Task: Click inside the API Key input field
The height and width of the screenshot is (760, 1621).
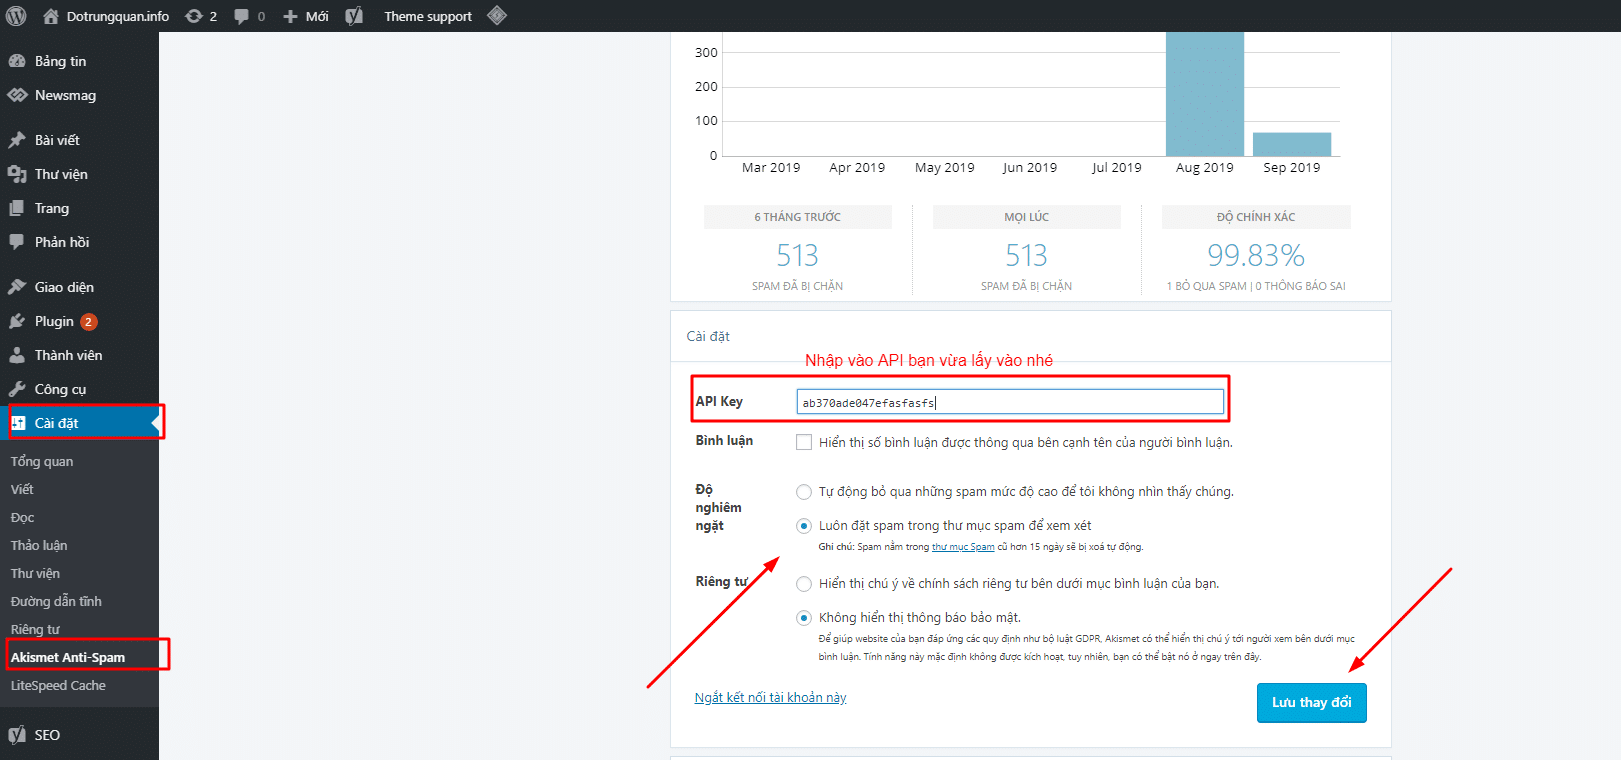Action: pos(1010,402)
